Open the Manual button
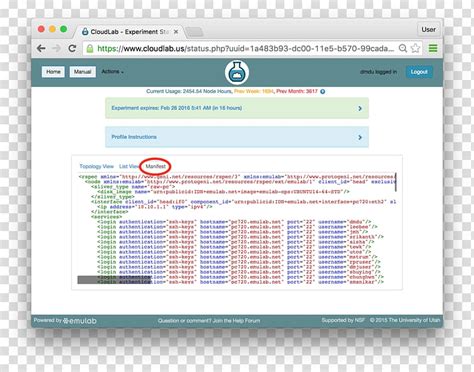474x372 pixels. (x=83, y=72)
